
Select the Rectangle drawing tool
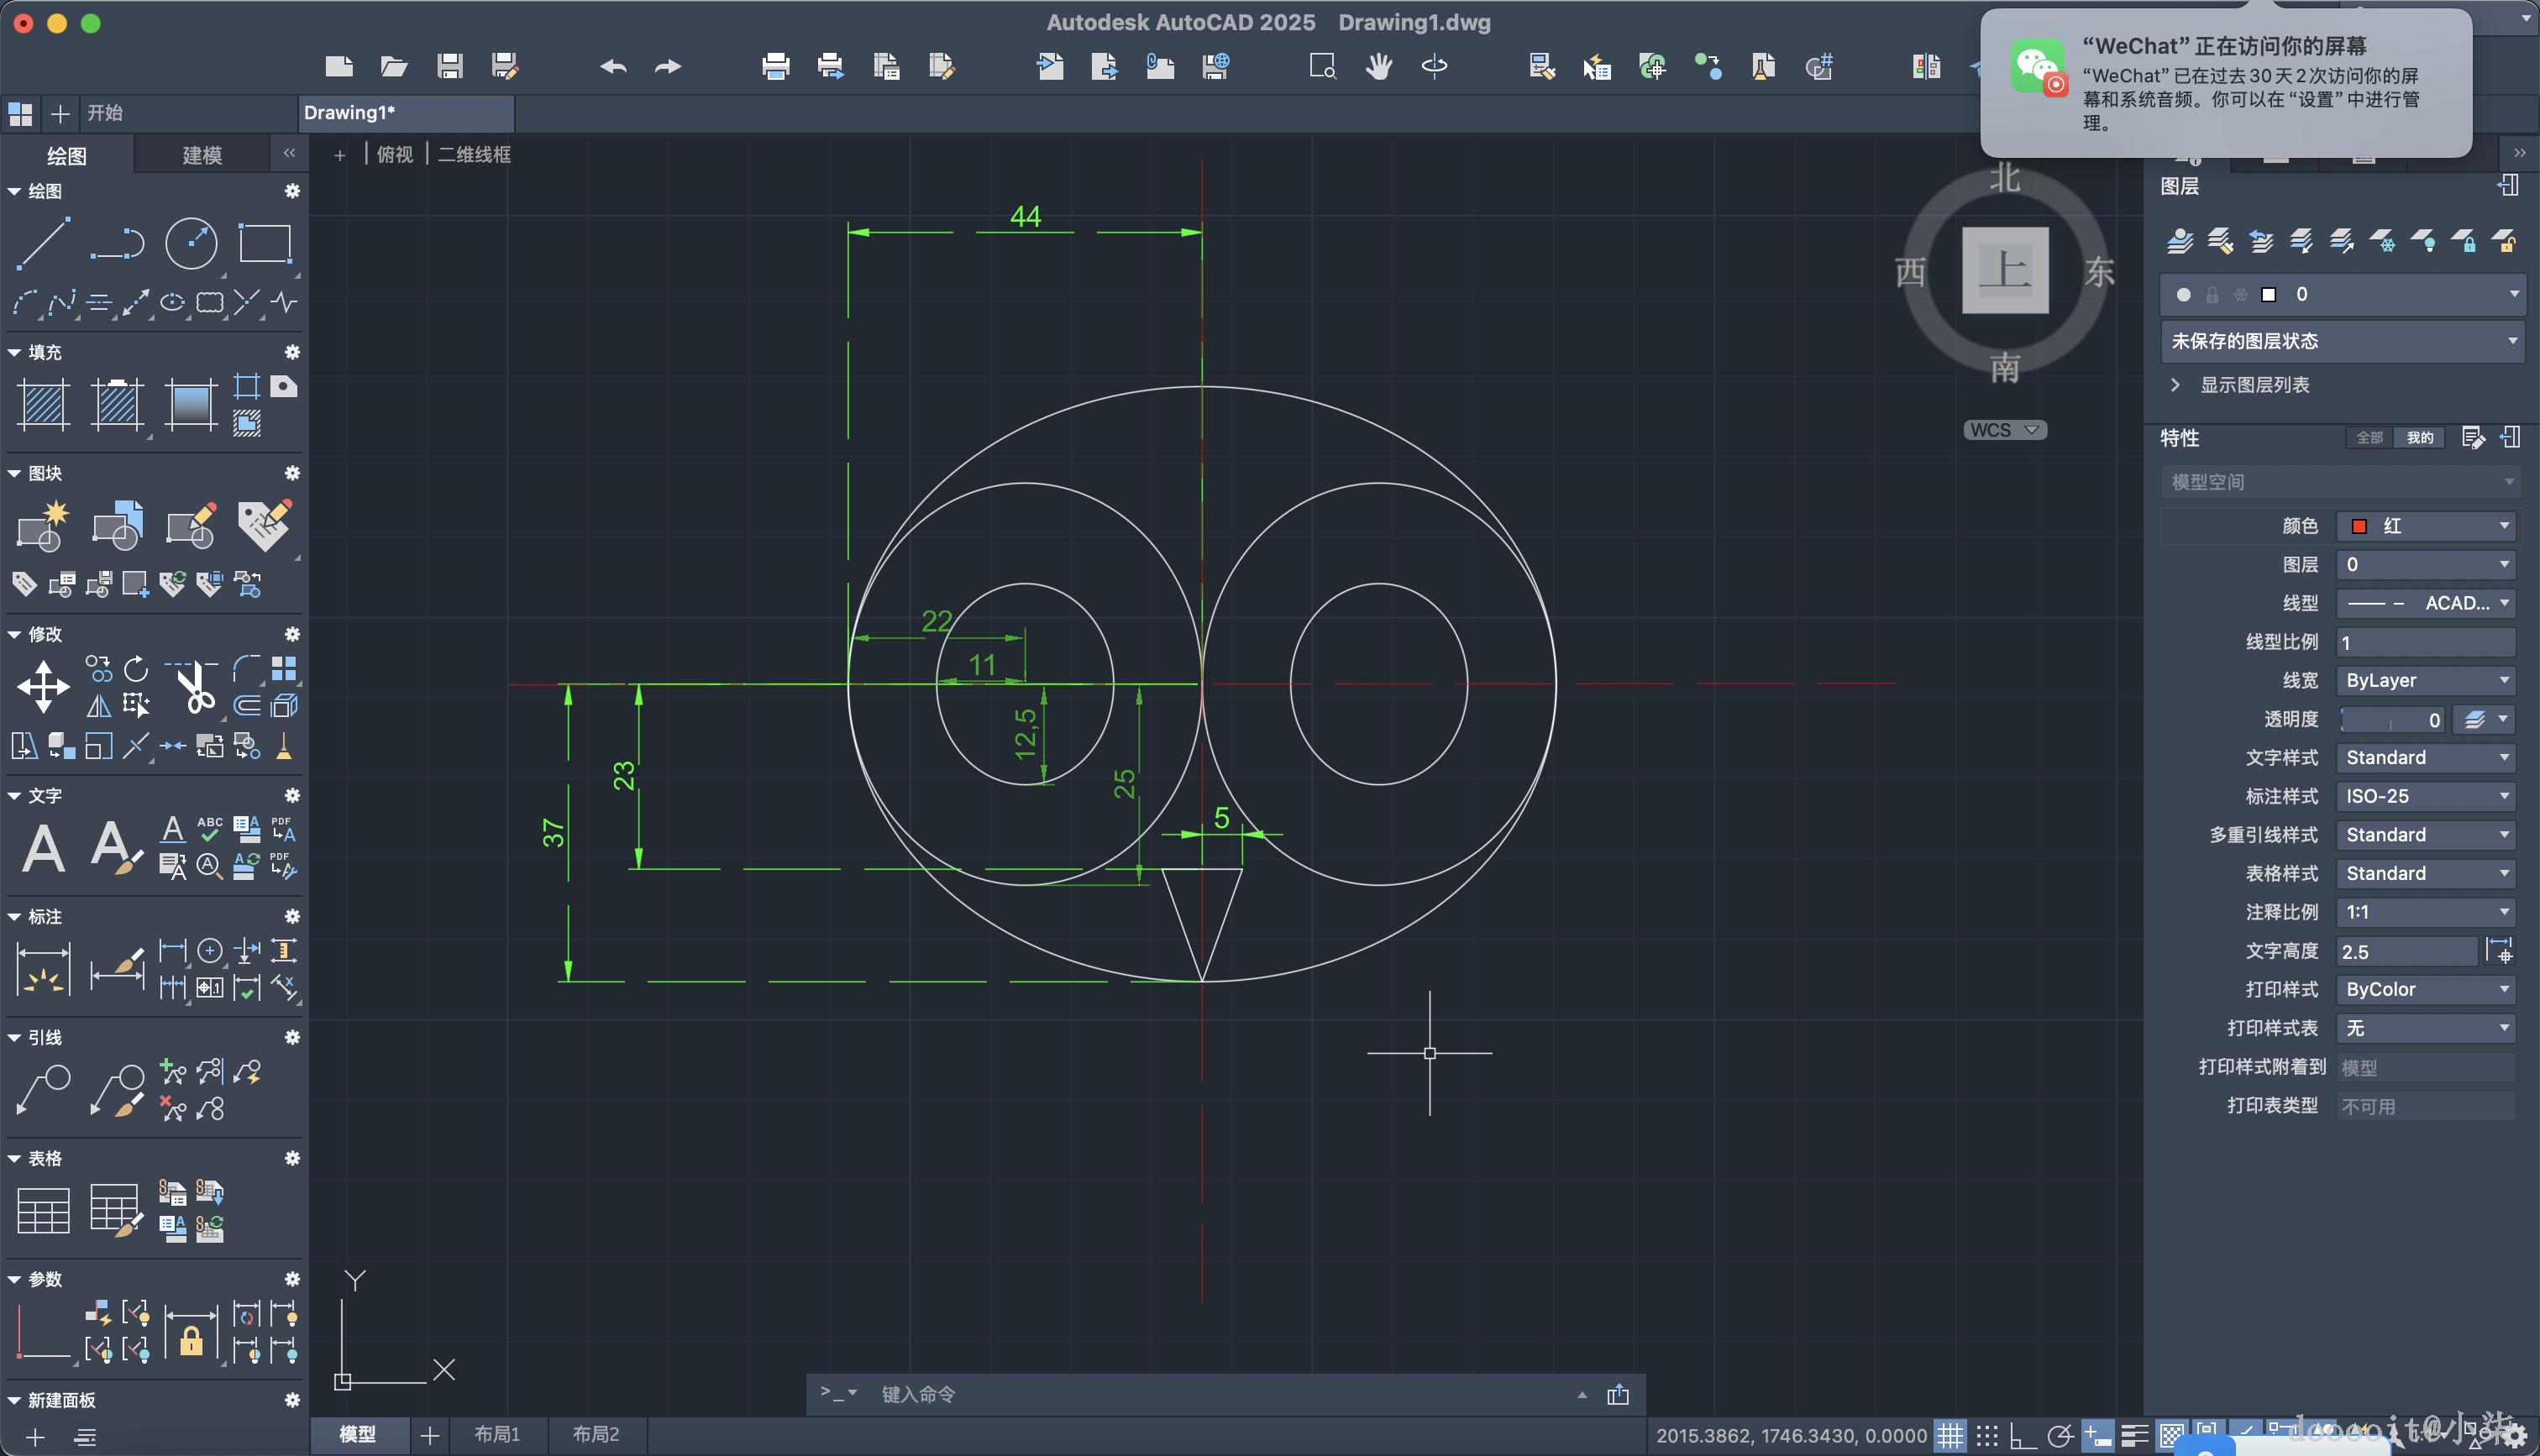[x=264, y=243]
